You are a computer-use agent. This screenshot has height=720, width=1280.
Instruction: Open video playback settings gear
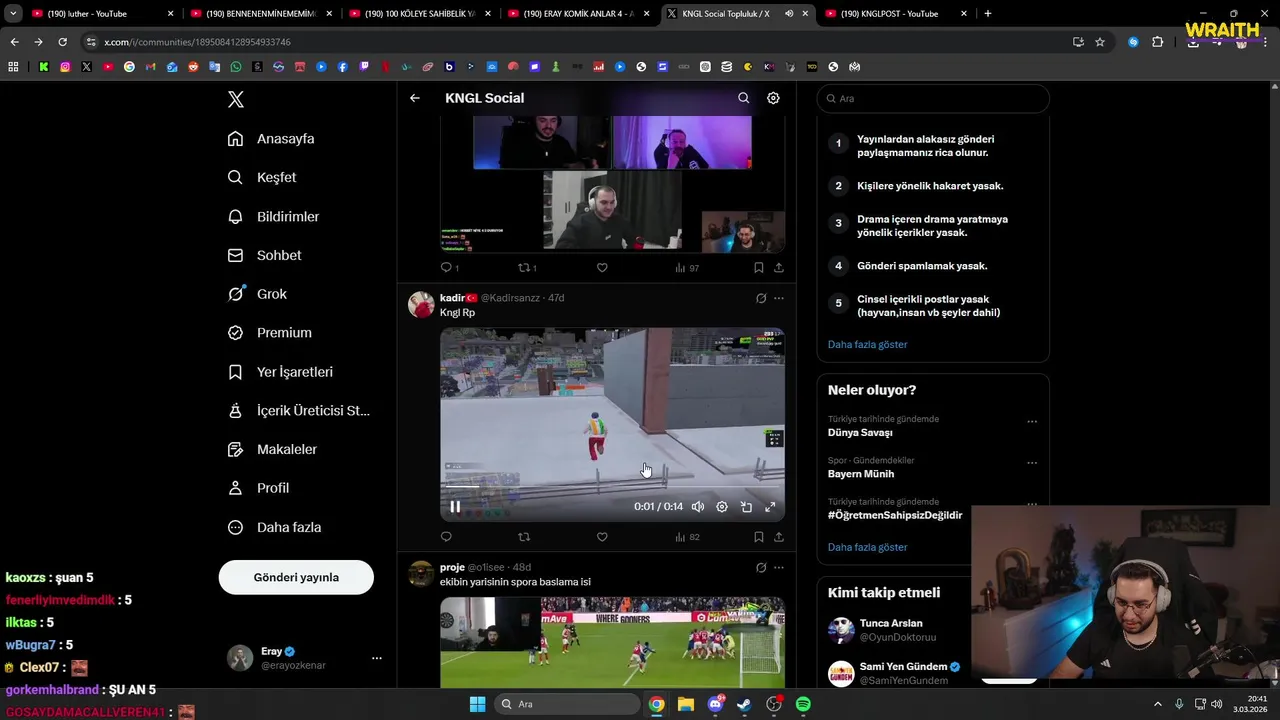point(722,507)
